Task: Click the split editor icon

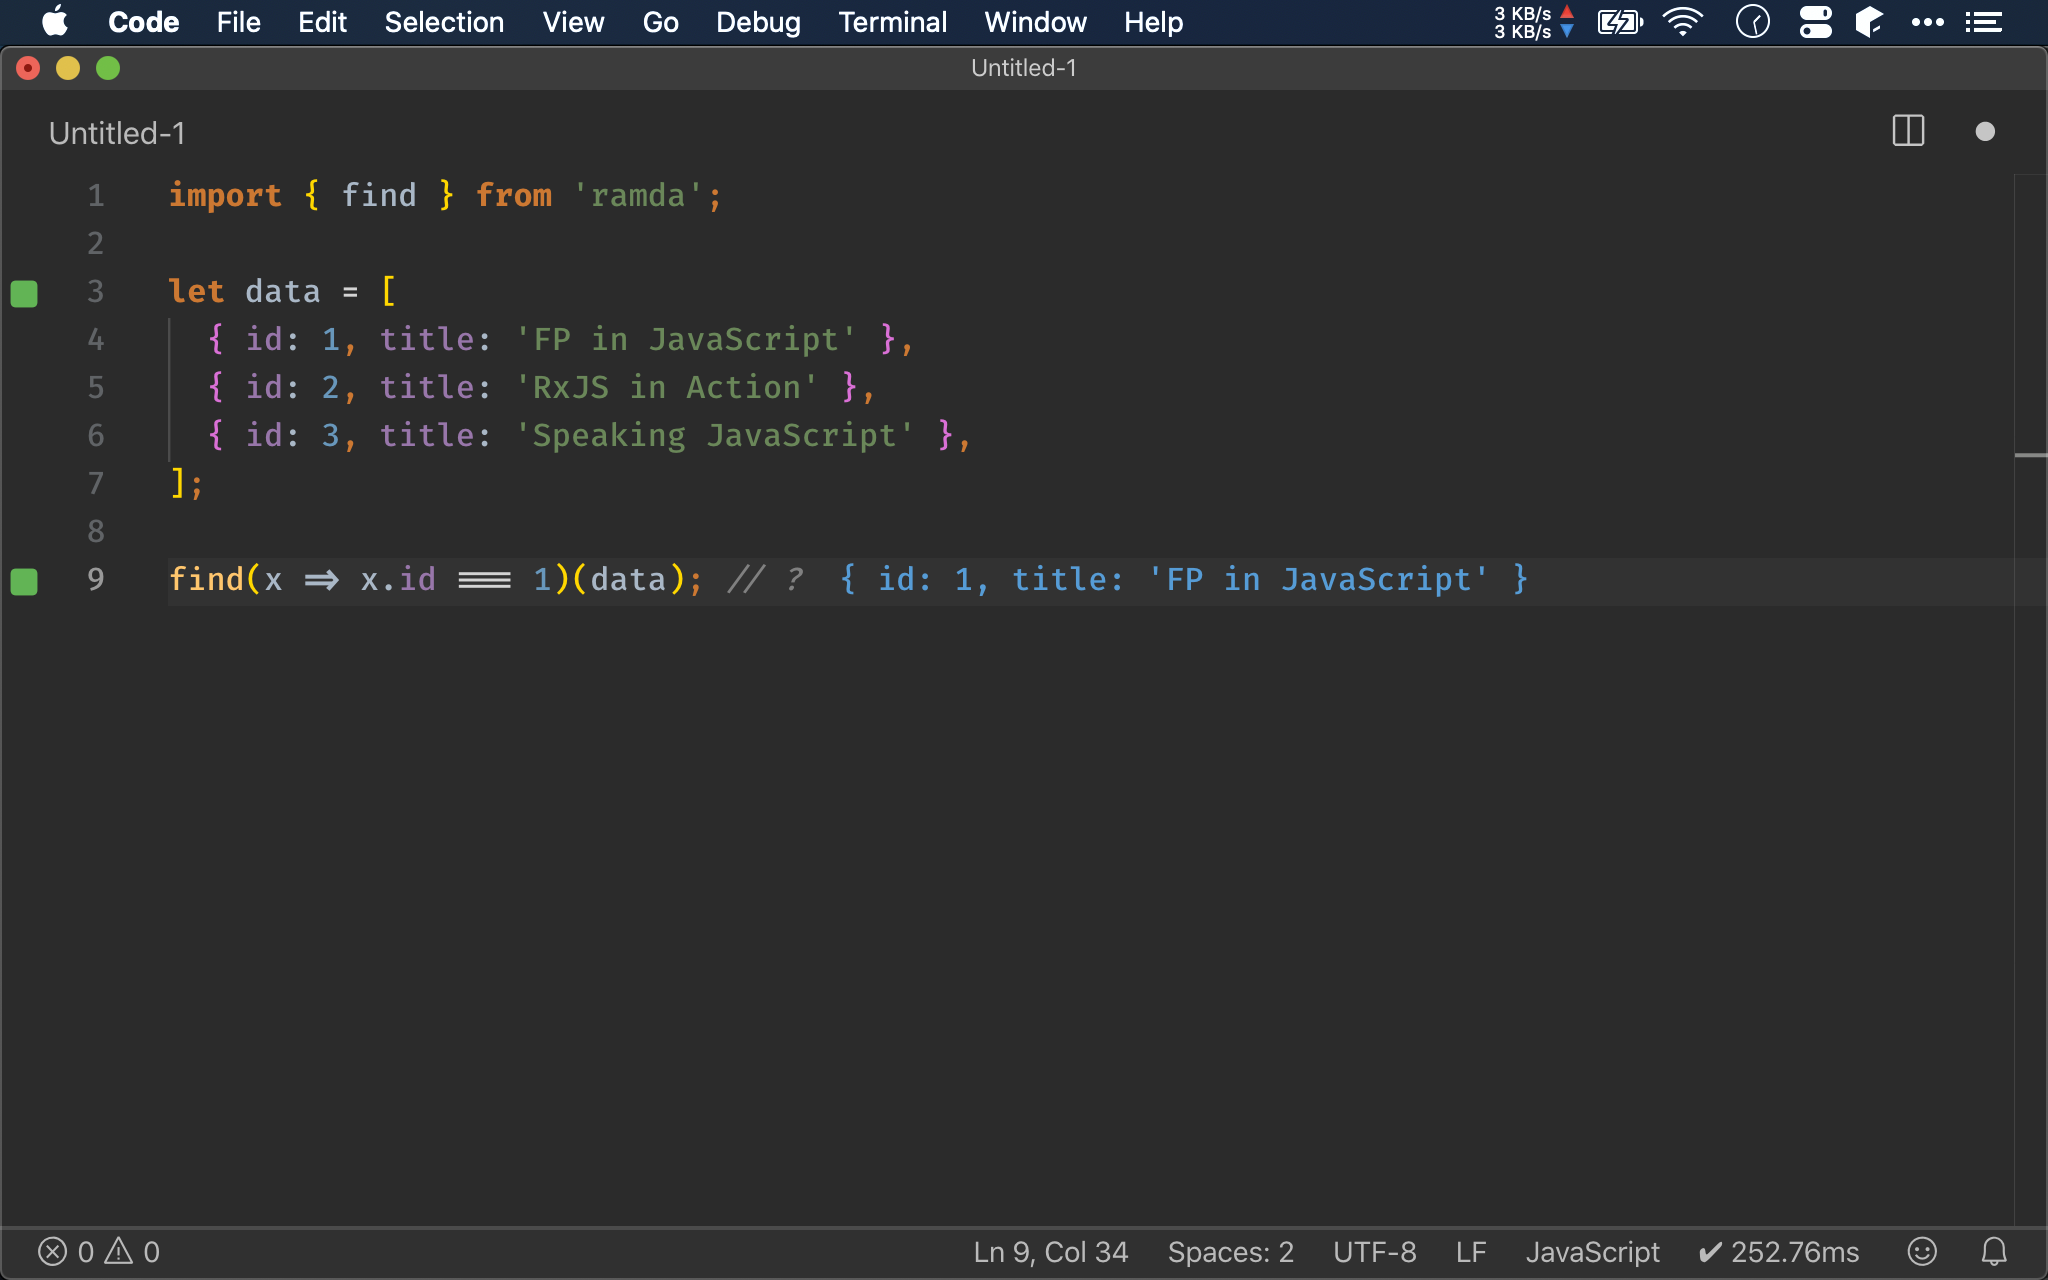Action: click(1908, 131)
